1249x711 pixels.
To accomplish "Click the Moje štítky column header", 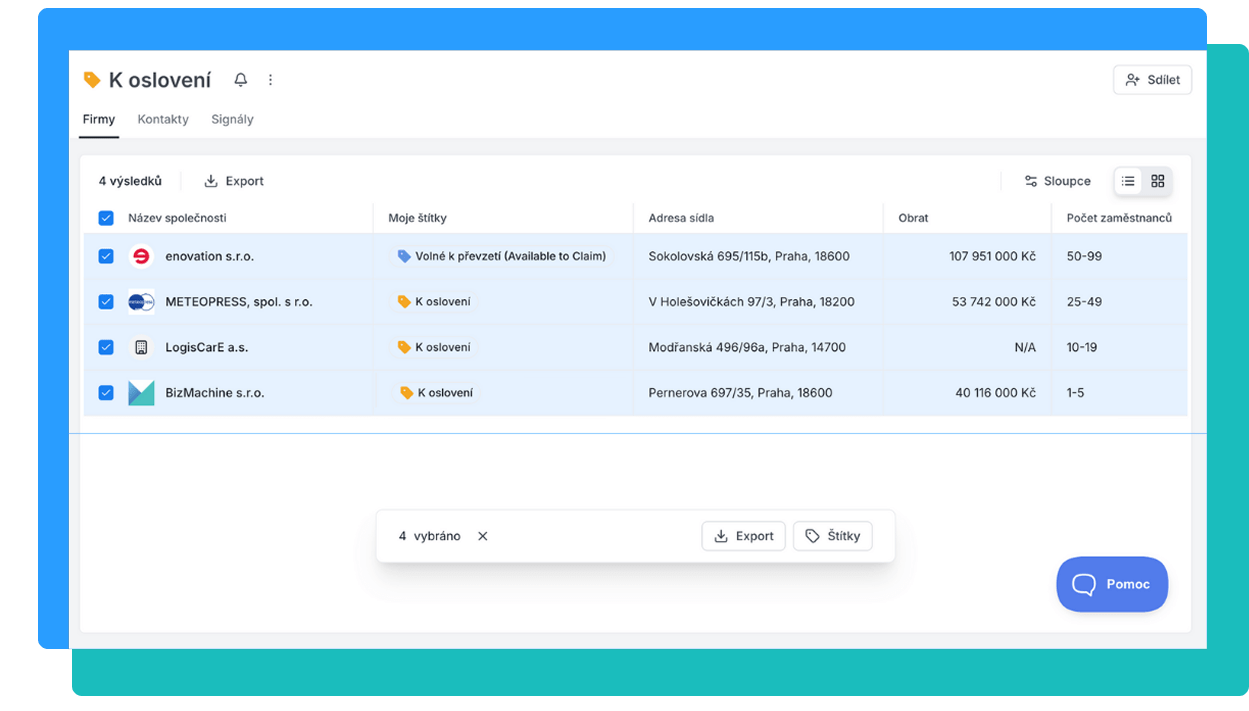I will pos(417,218).
